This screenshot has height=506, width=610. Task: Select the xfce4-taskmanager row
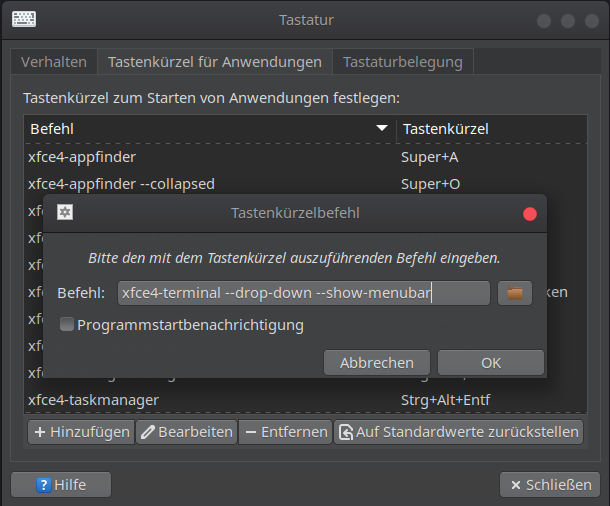tap(305, 400)
